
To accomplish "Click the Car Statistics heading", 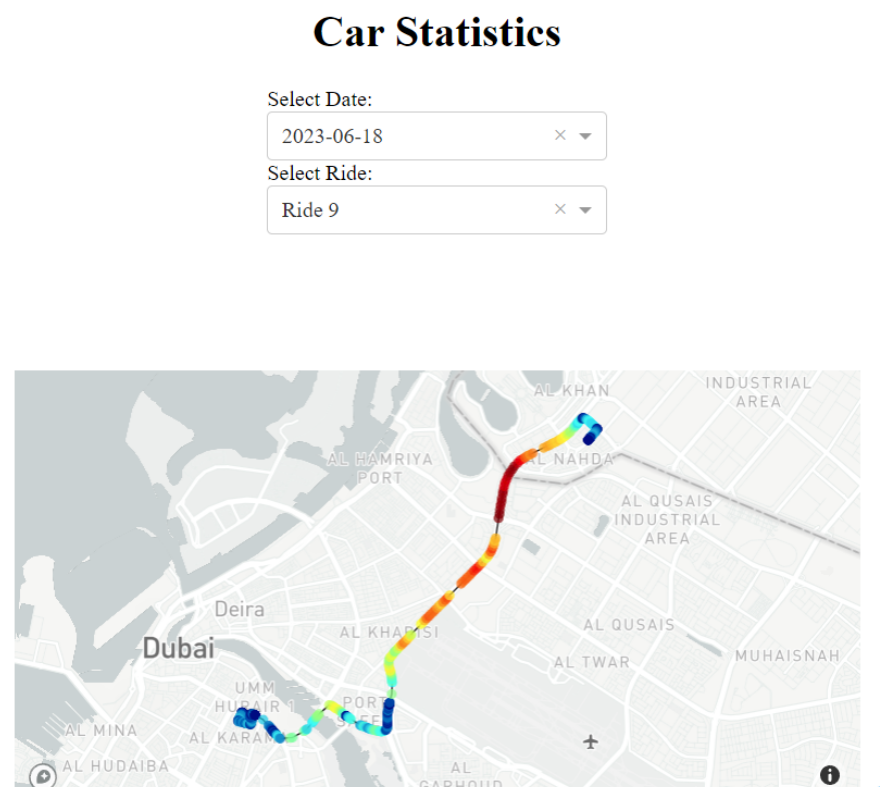I will [437, 32].
